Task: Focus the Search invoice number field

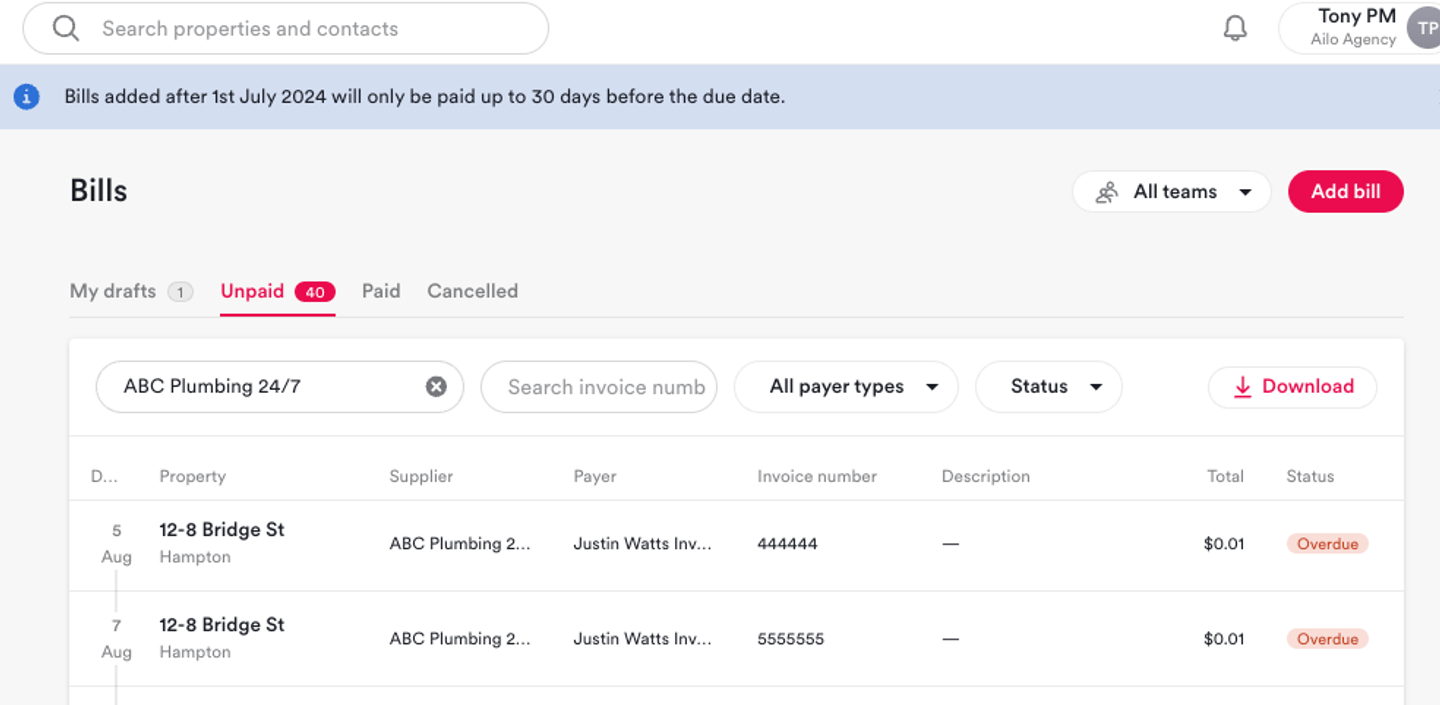Action: click(x=606, y=387)
